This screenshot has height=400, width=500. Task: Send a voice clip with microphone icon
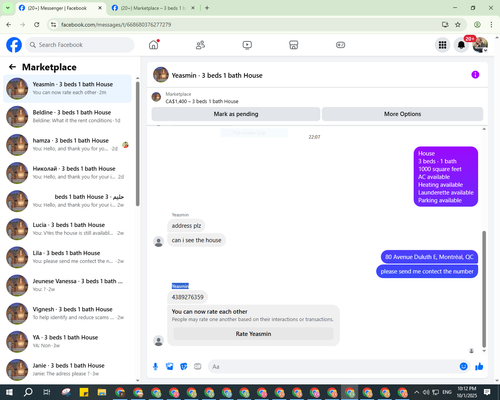155,367
